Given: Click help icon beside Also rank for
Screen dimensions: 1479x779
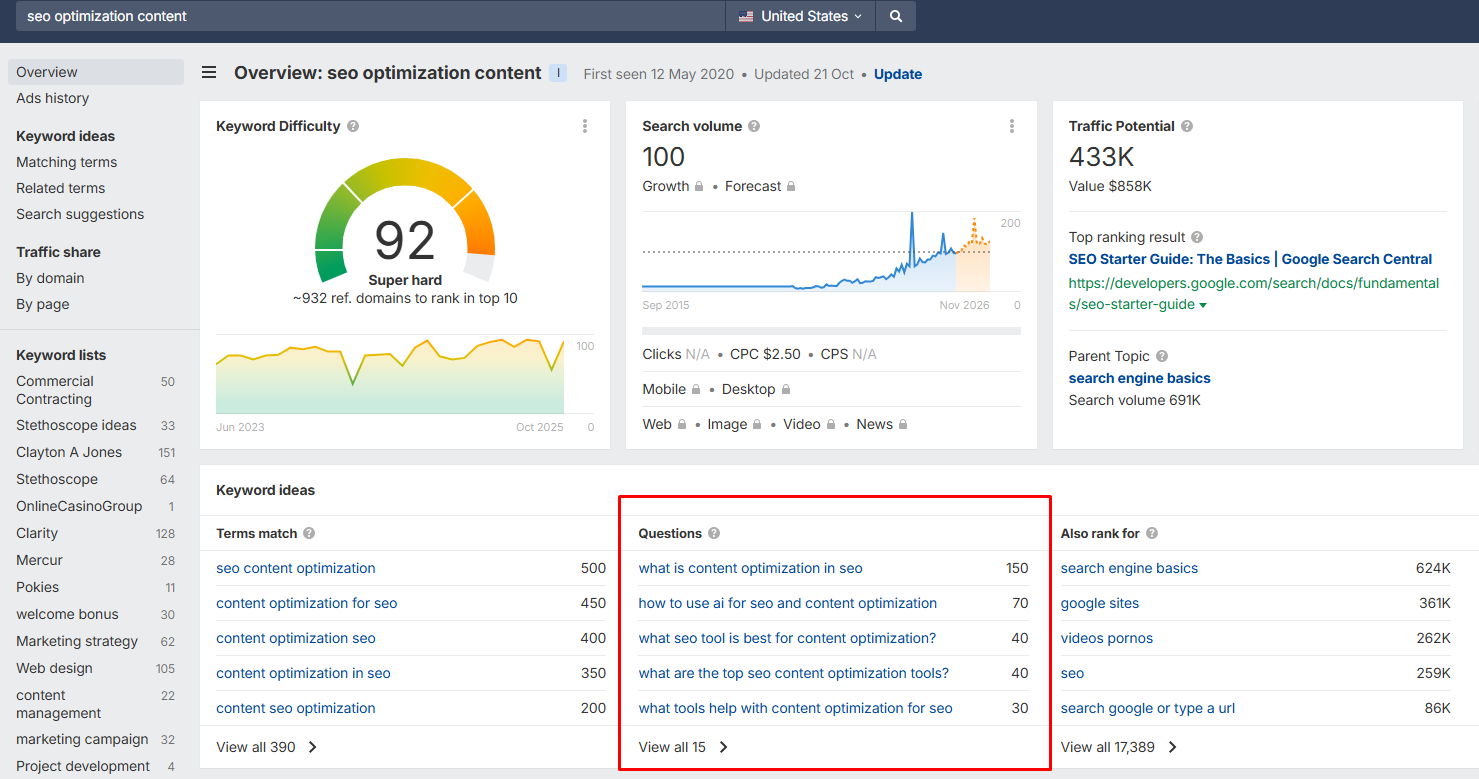Looking at the screenshot, I should [1152, 533].
